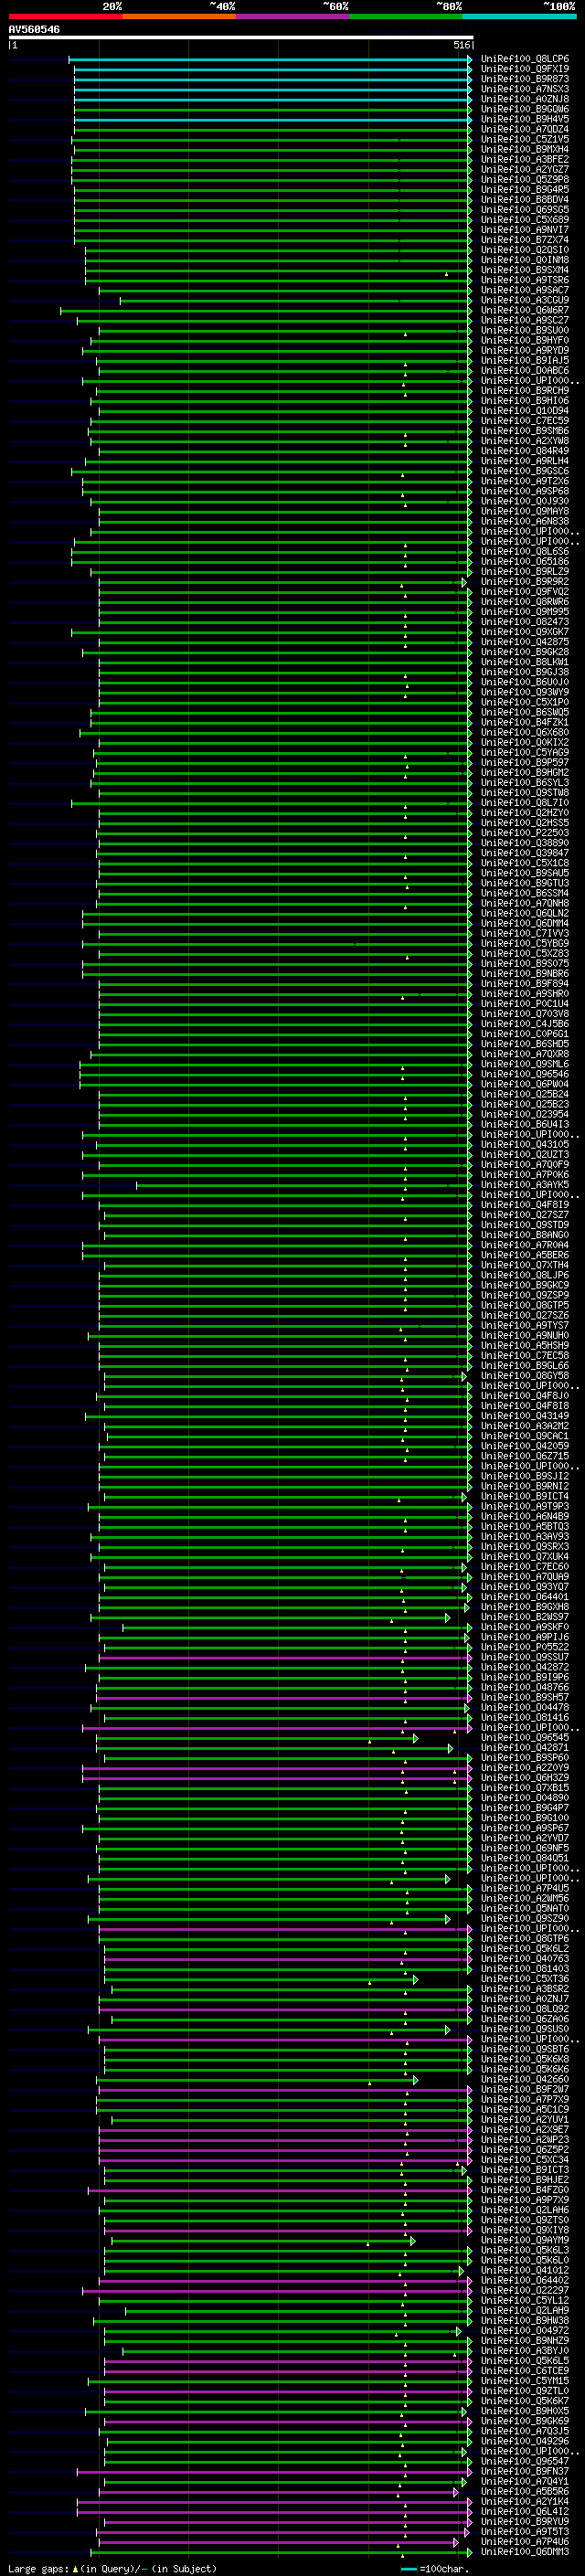The height and width of the screenshot is (2576, 585).
Task: Select hit UniRef100_A7P4U6
Action: click(x=524, y=2541)
